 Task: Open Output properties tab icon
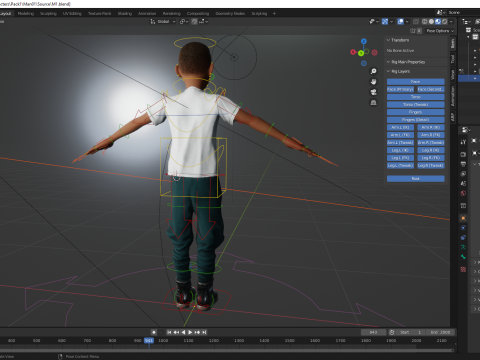[x=463, y=164]
